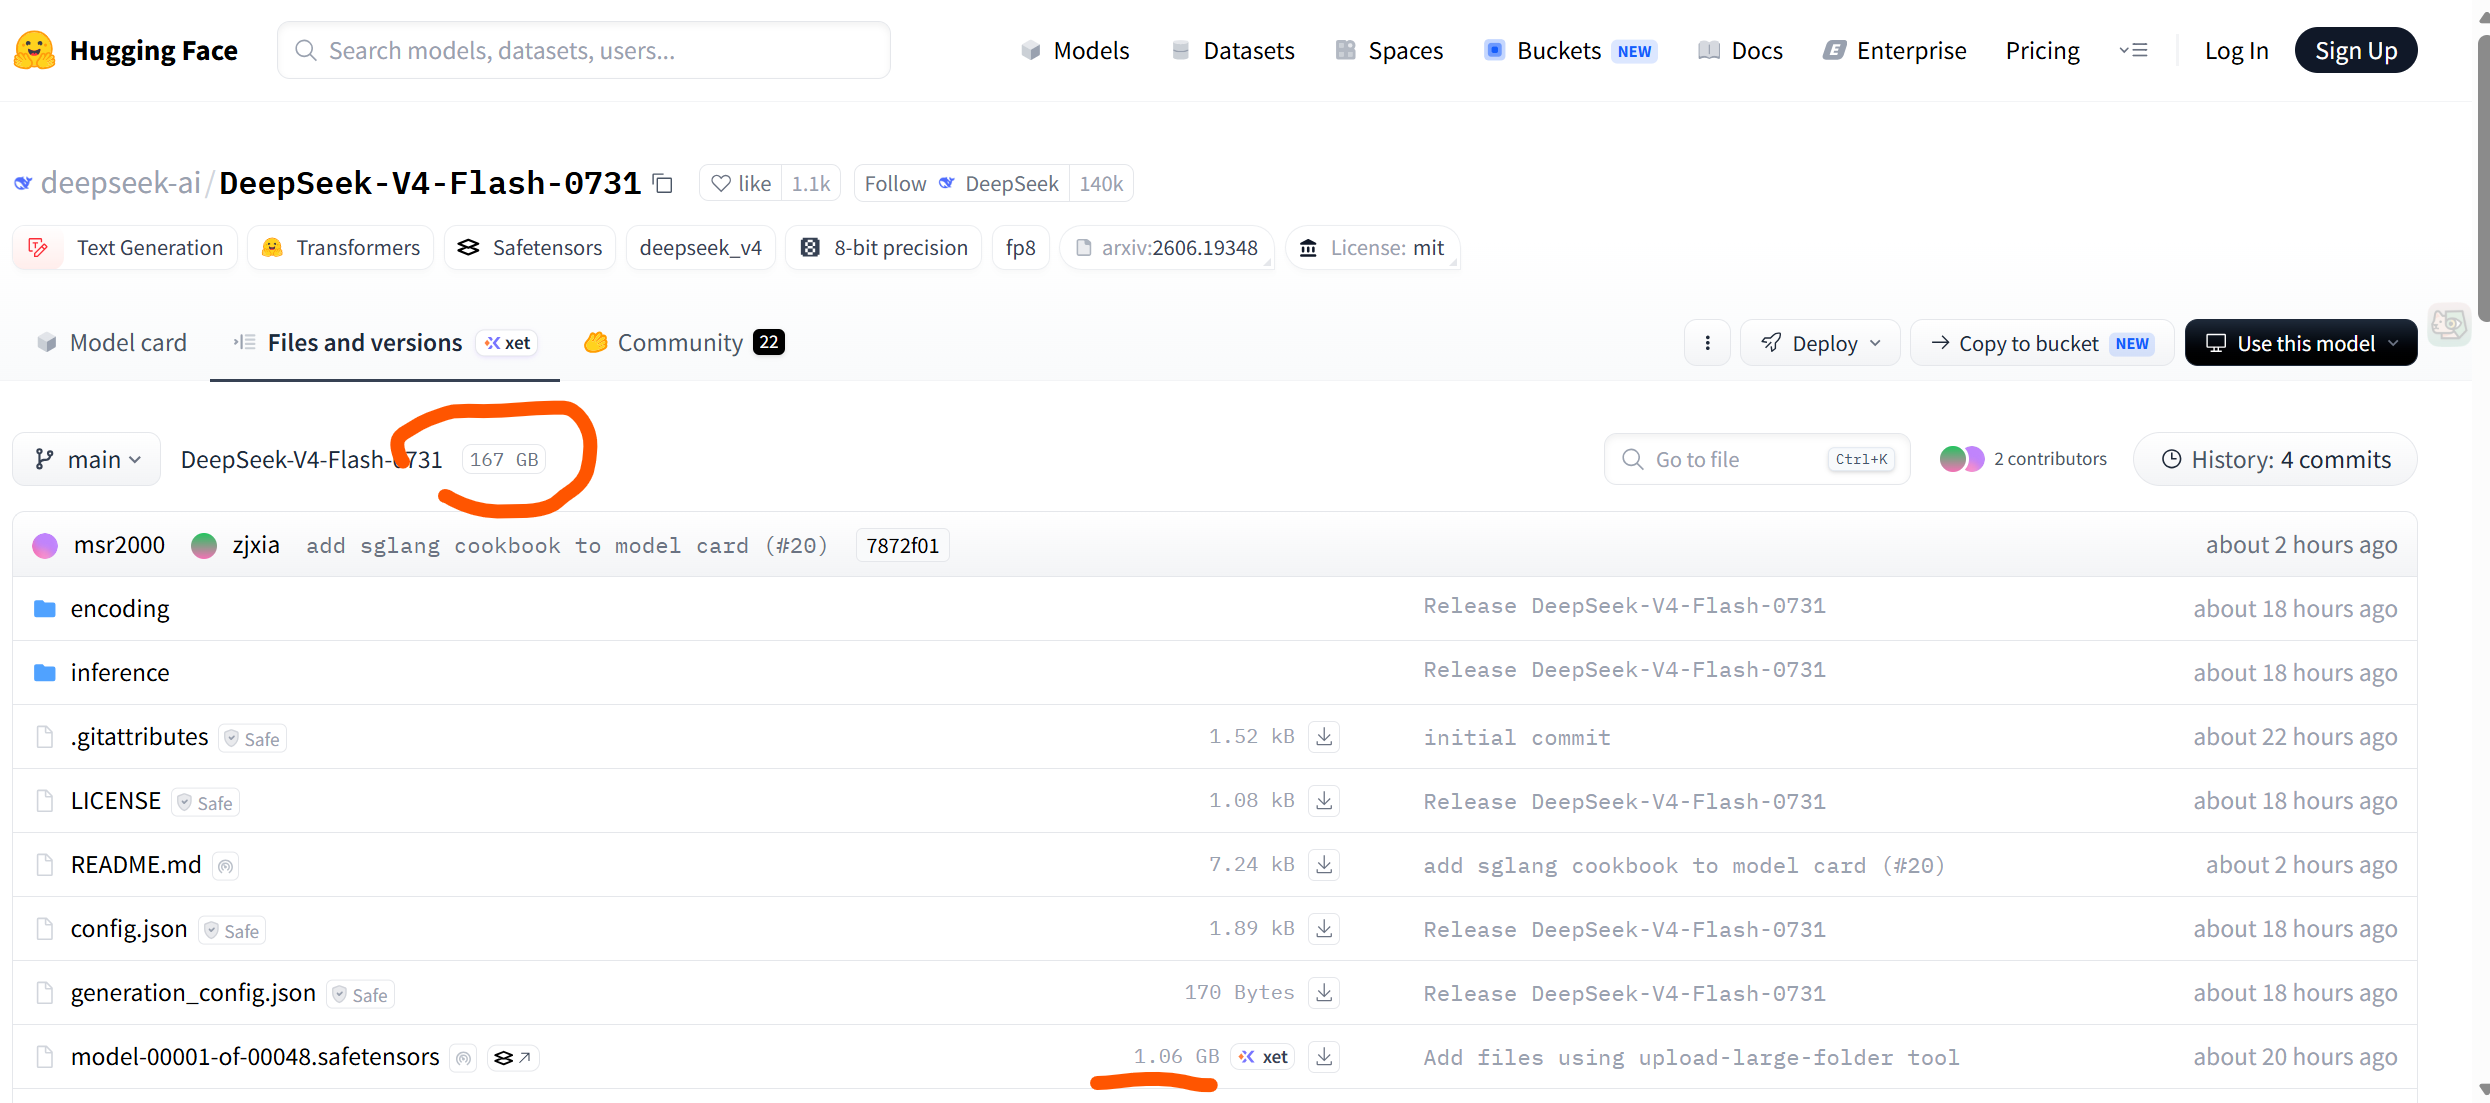Viewport: 2490px width, 1103px height.
Task: Download the README.md file
Action: tap(1324, 865)
